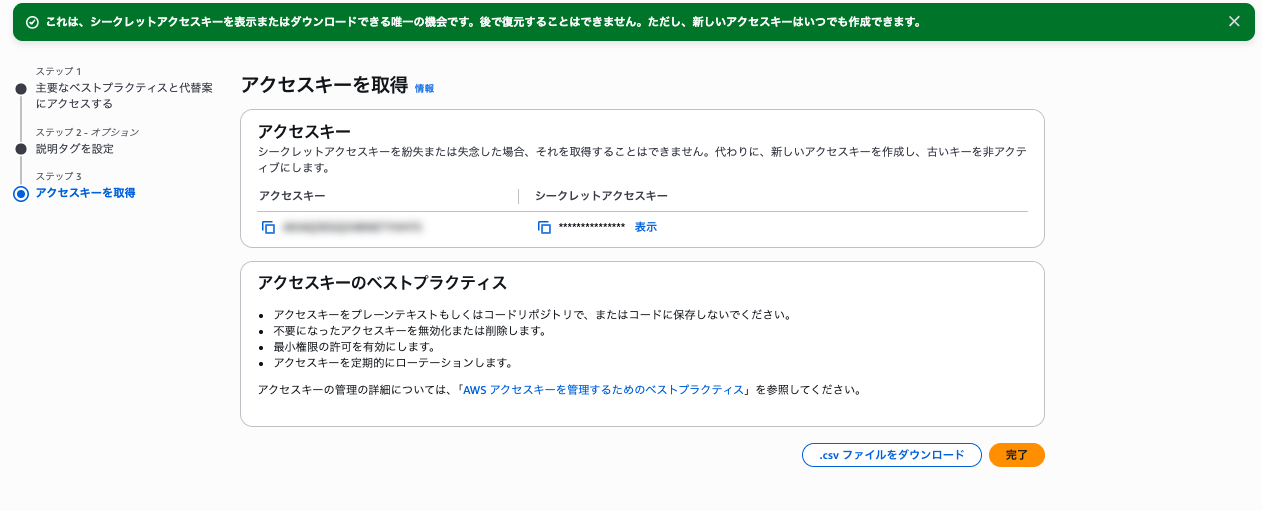Click the bullet アクセスキーを定期的にローテーションします
The image size is (1262, 511).
click(x=393, y=362)
